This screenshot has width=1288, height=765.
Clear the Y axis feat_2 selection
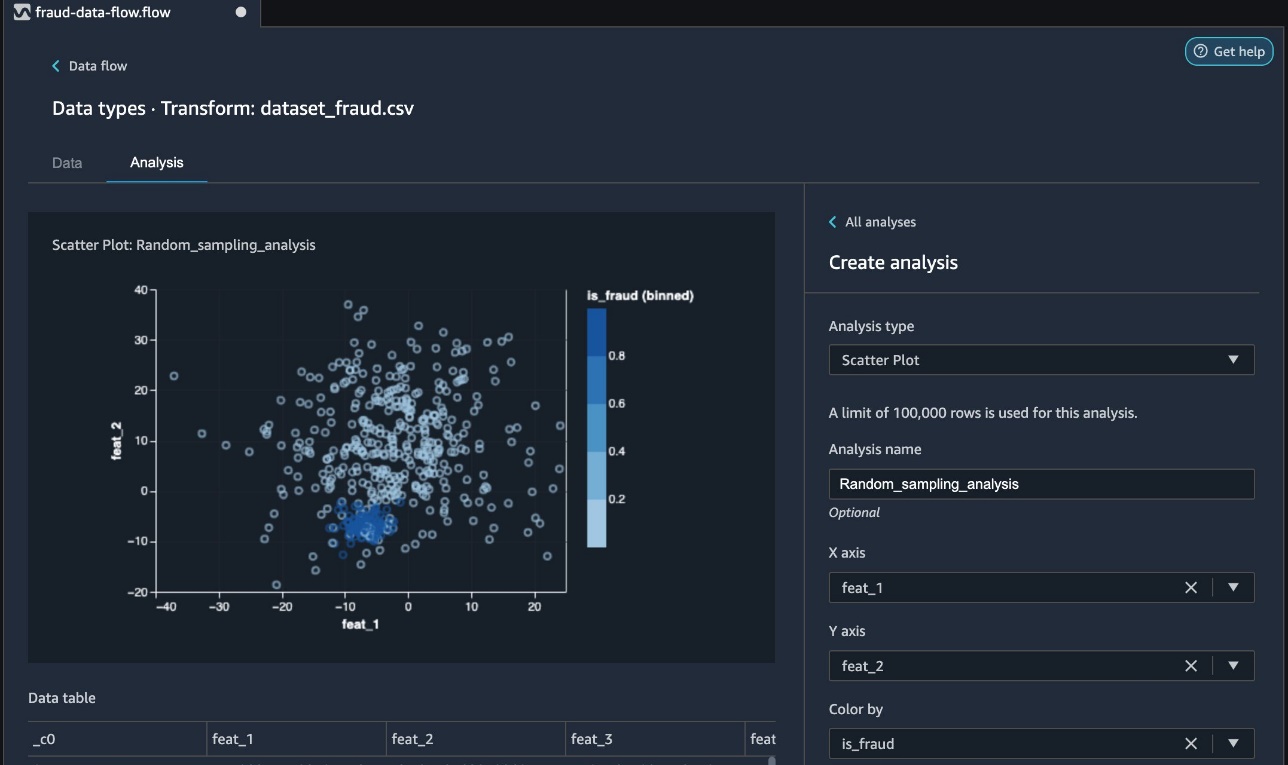click(1190, 666)
